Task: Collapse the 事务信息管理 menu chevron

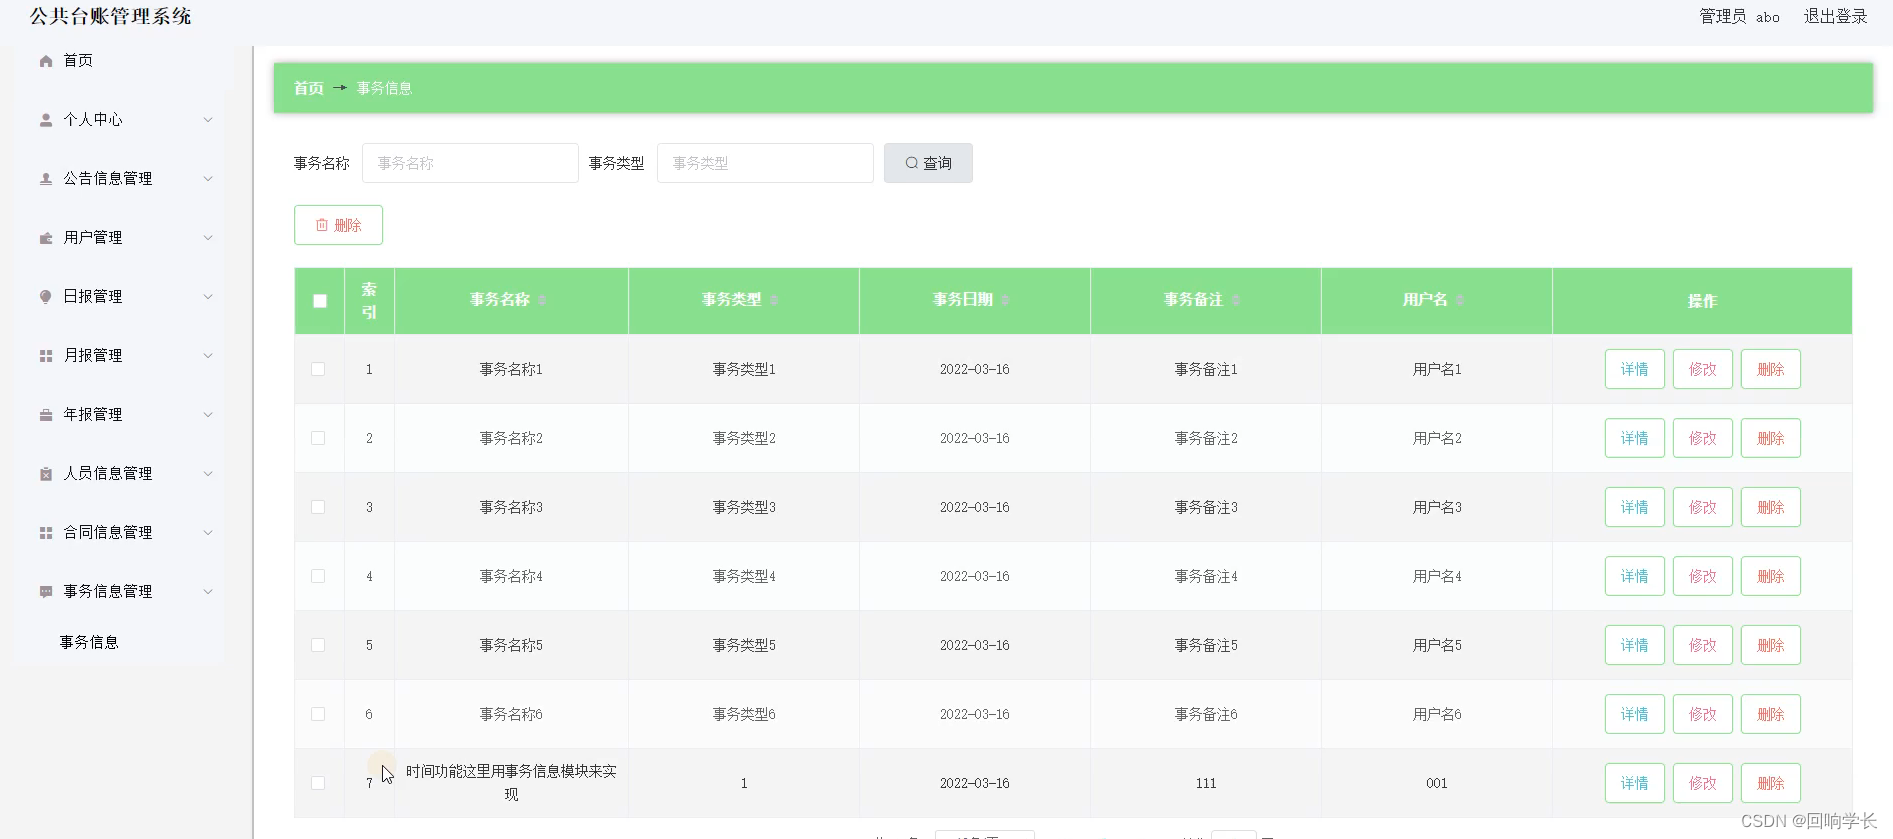Action: point(208,592)
